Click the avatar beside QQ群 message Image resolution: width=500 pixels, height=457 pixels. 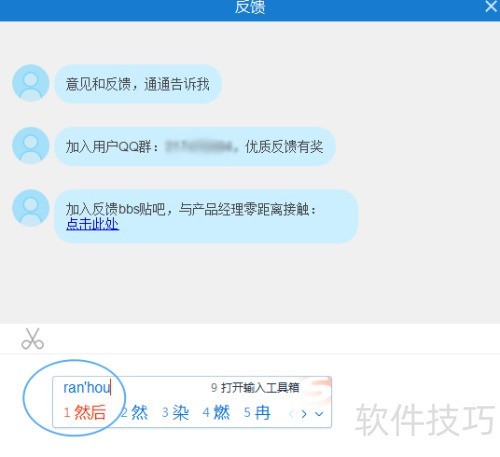pos(31,145)
